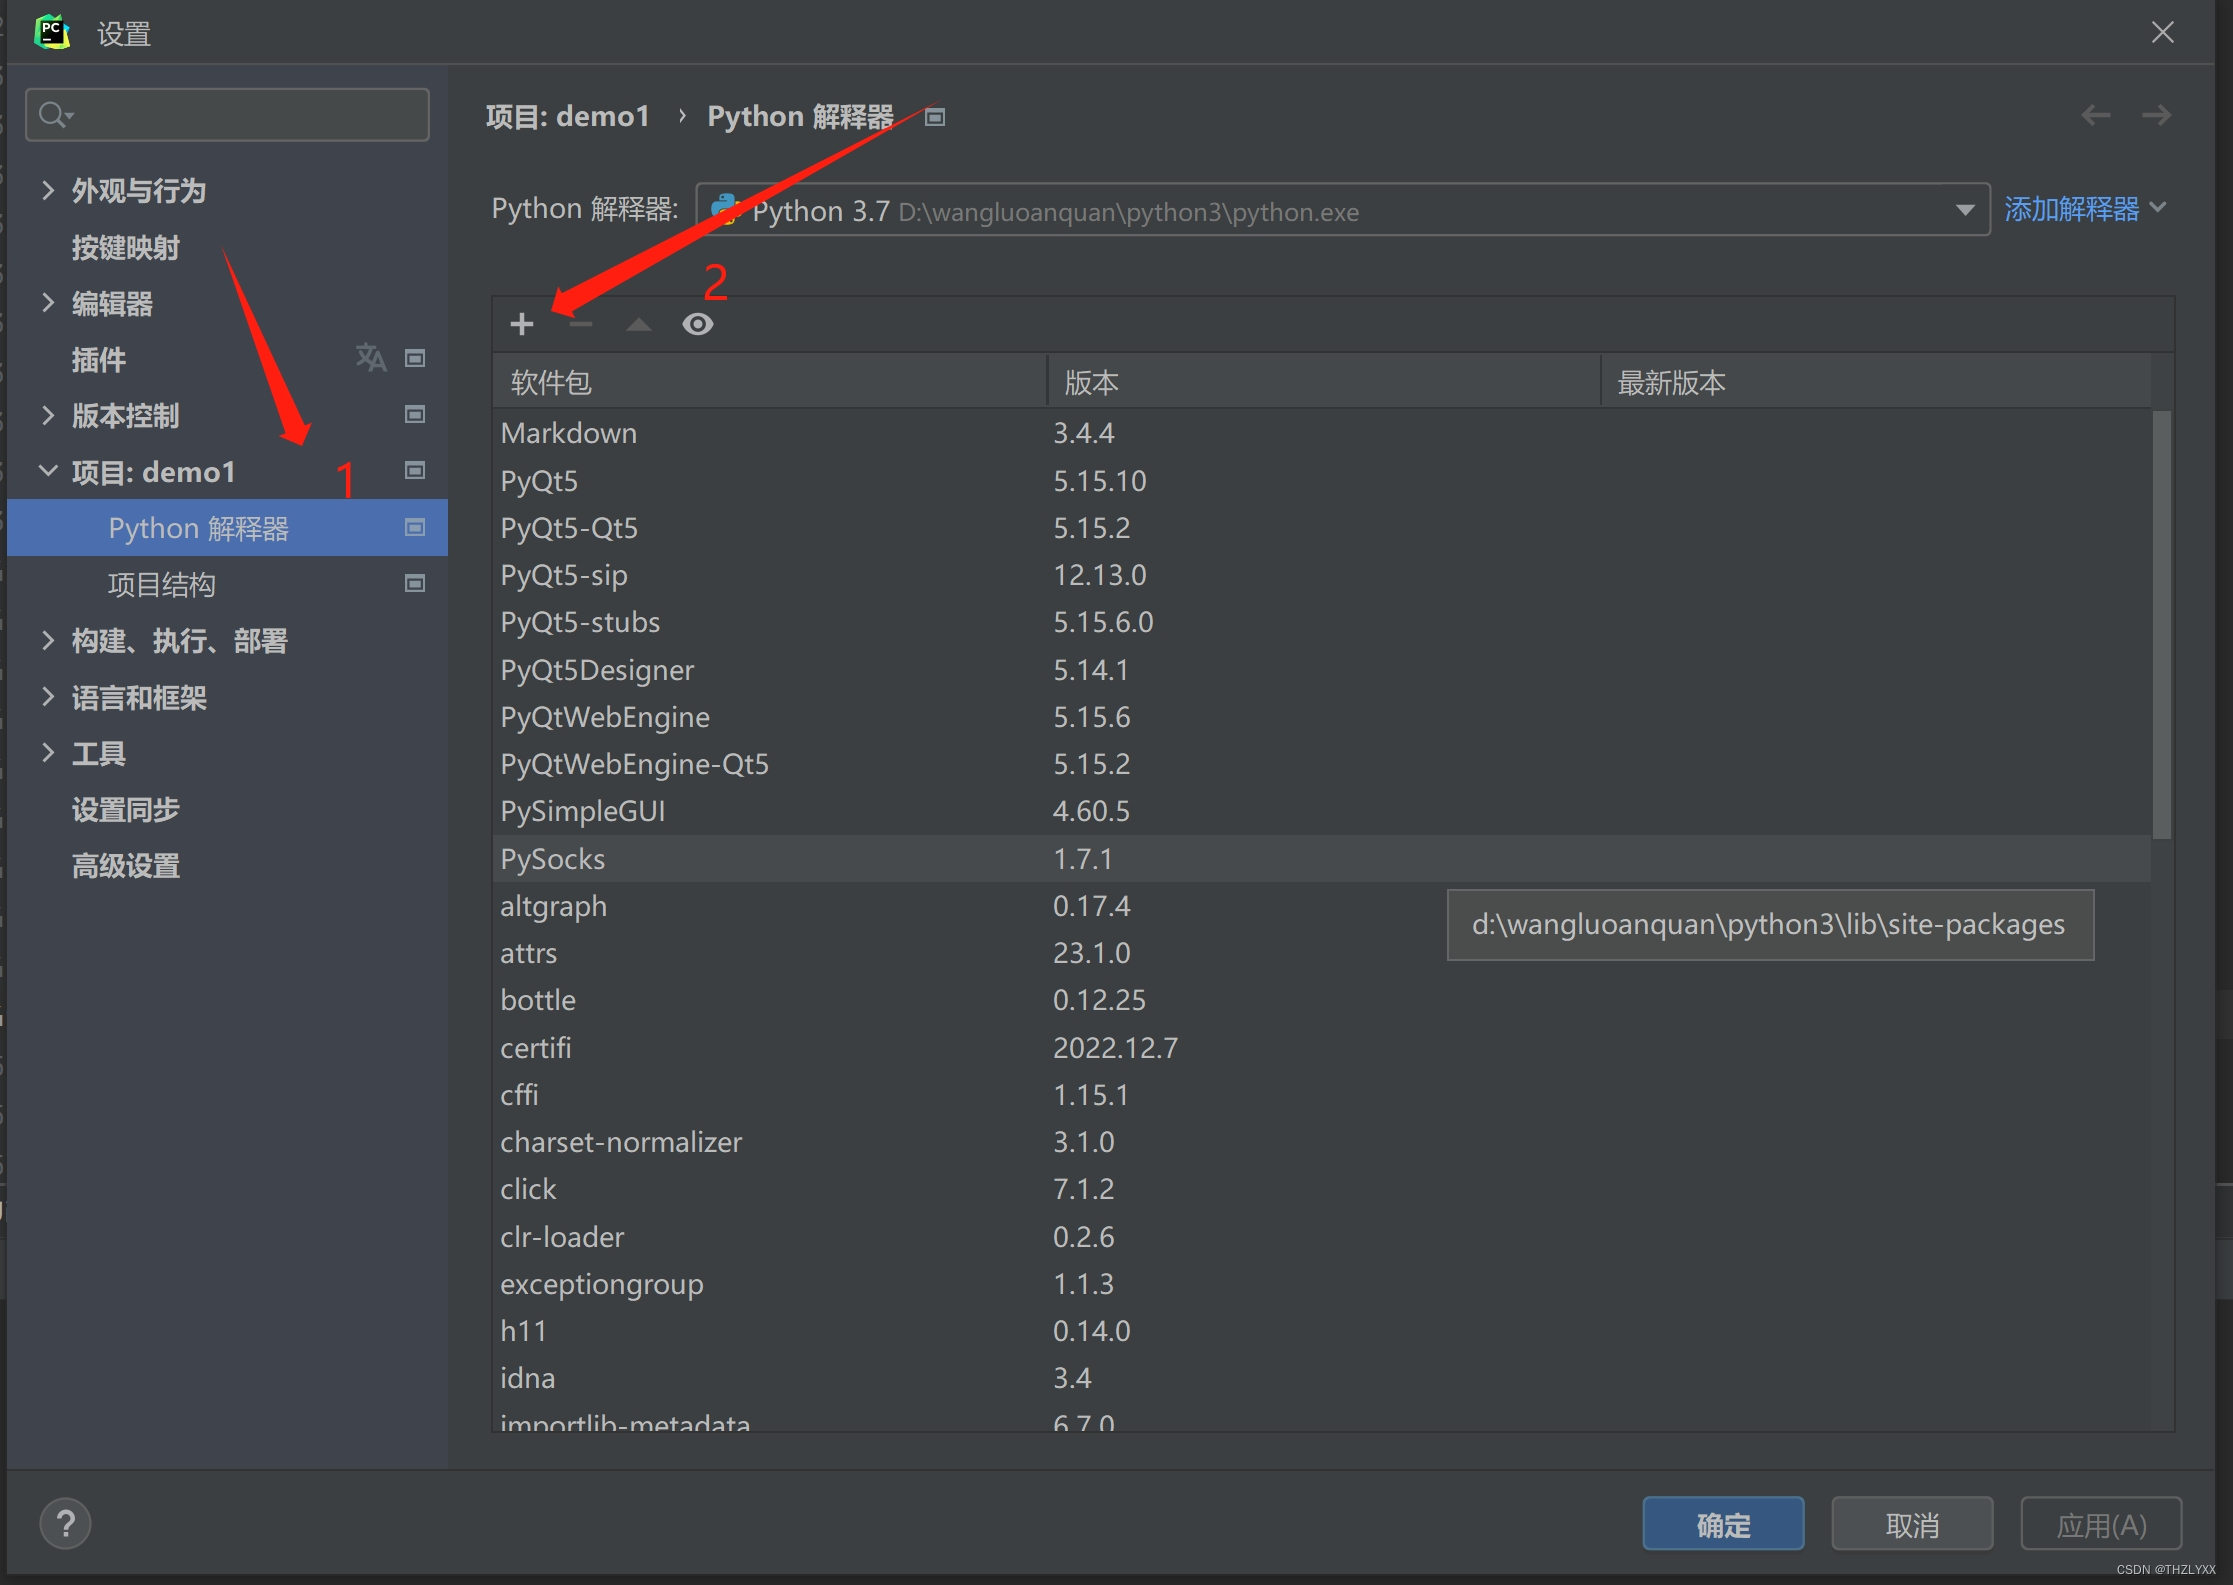
Task: Open 高级设置 page
Action: (126, 865)
